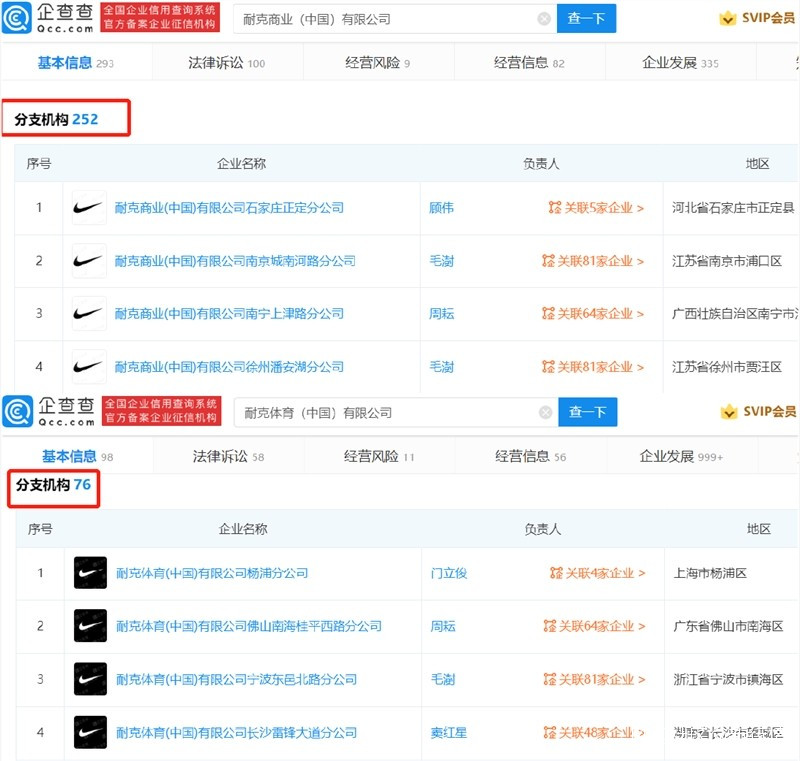The height and width of the screenshot is (761, 800).
Task: Expand 关联81家企业 in 徐州潘安湖 row
Action: pyautogui.click(x=593, y=366)
